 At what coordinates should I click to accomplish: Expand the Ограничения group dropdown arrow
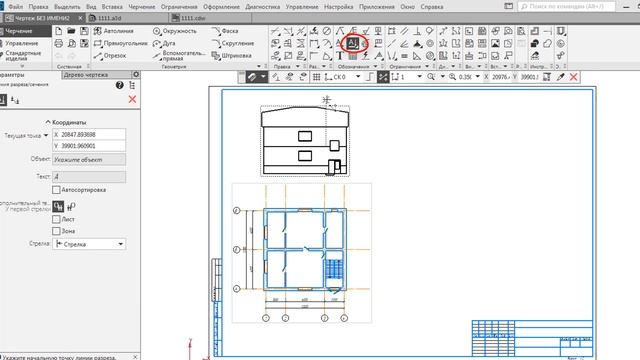427,66
